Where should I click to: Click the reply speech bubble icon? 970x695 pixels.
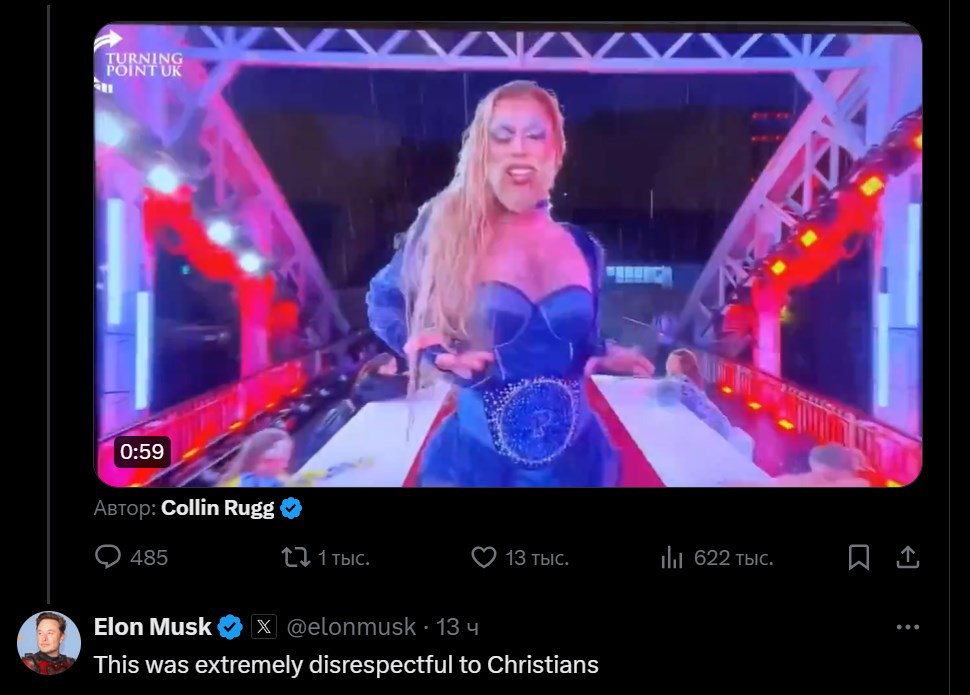coord(107,557)
